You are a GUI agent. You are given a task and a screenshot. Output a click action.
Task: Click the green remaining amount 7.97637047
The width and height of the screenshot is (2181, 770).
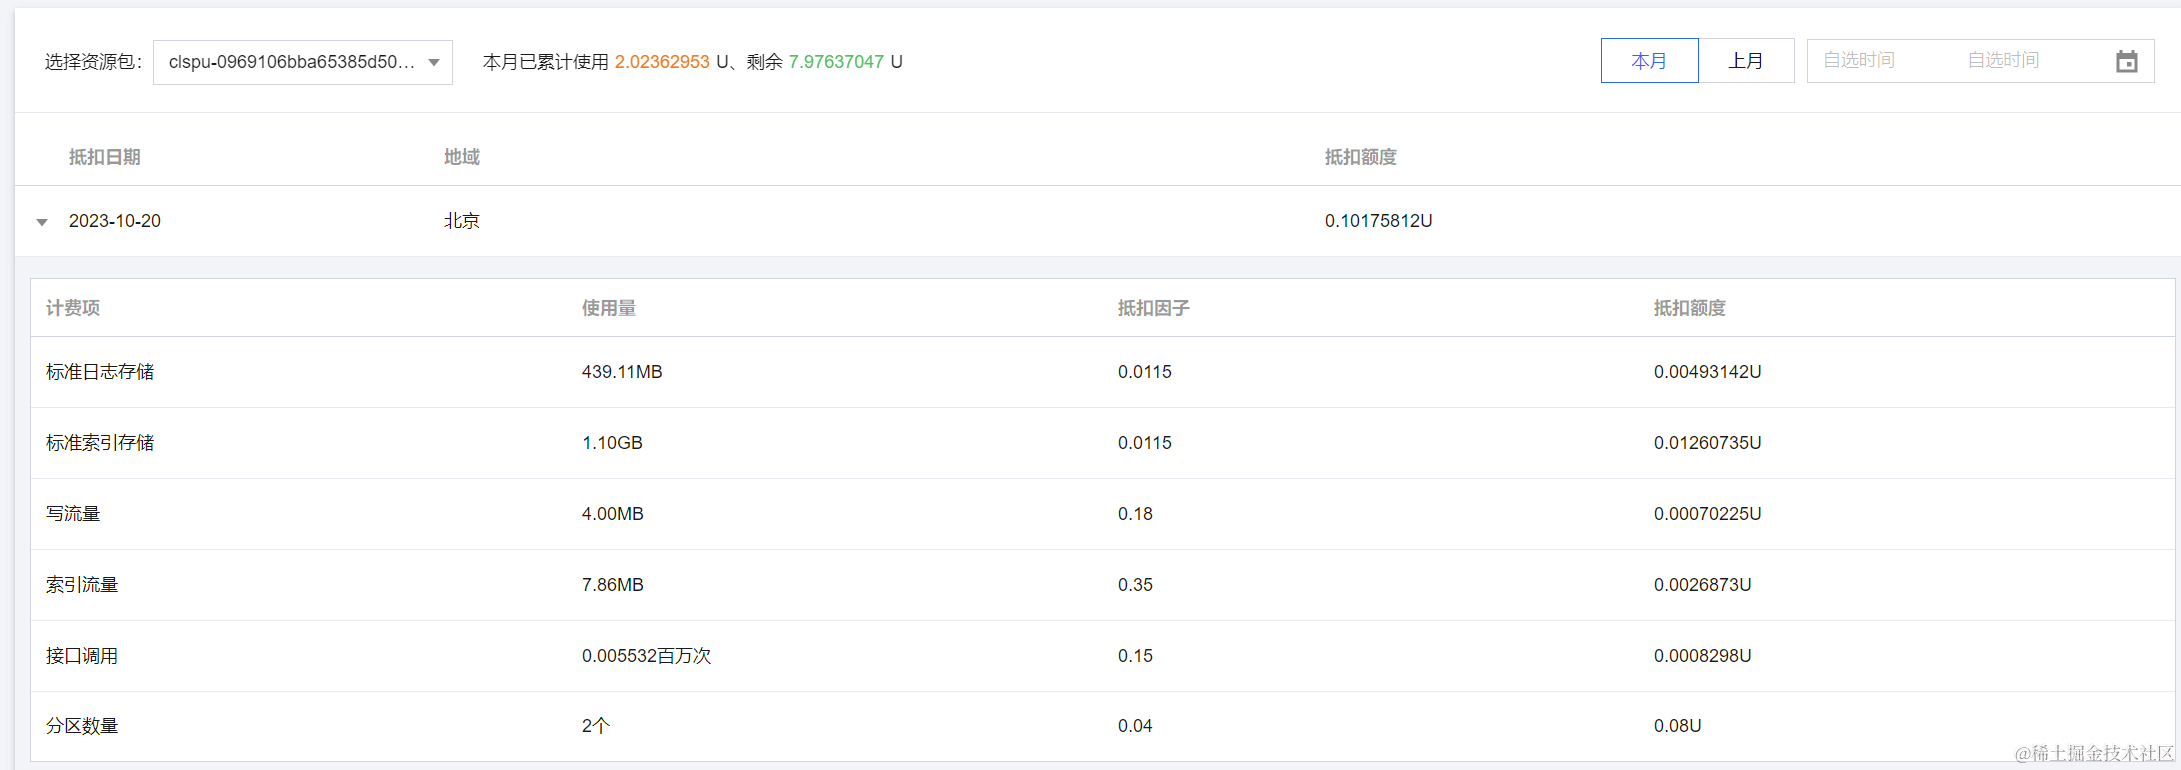click(x=836, y=62)
